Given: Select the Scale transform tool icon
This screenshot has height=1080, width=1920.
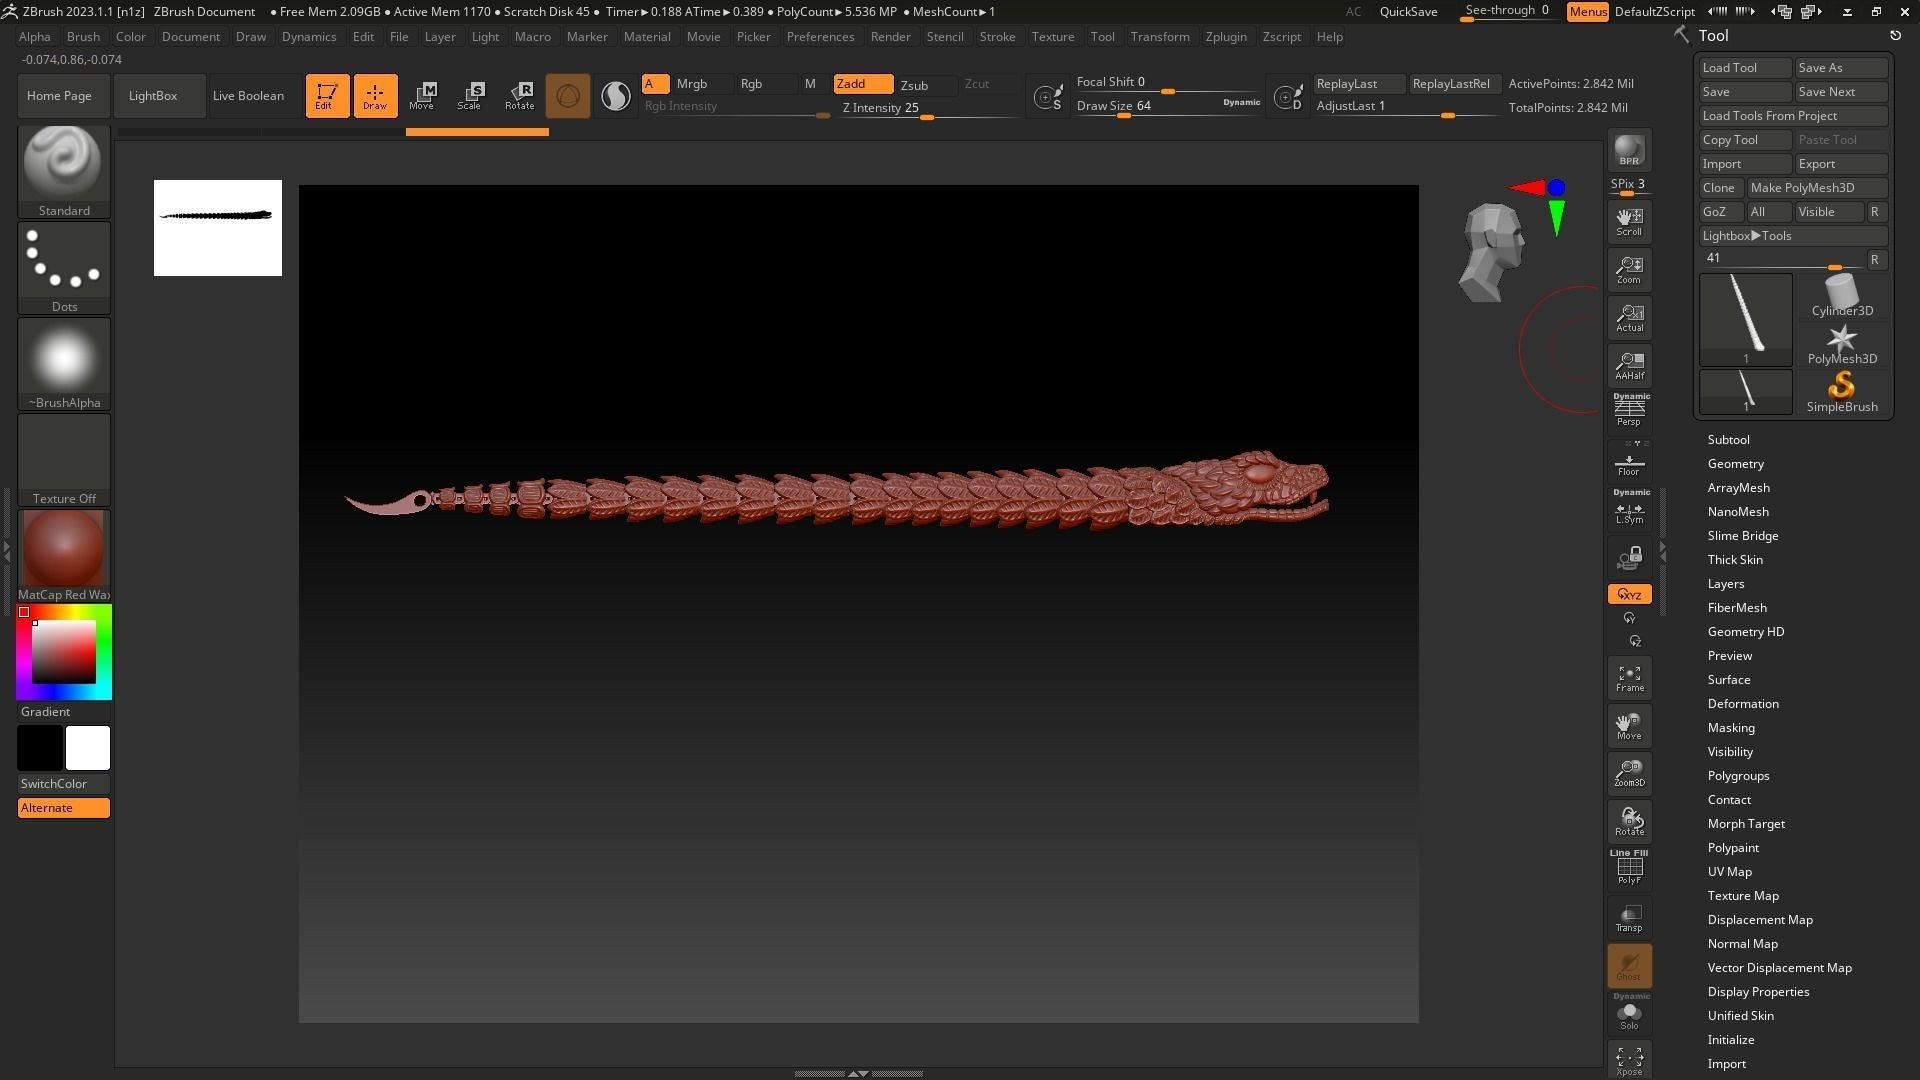Looking at the screenshot, I should click(470, 96).
